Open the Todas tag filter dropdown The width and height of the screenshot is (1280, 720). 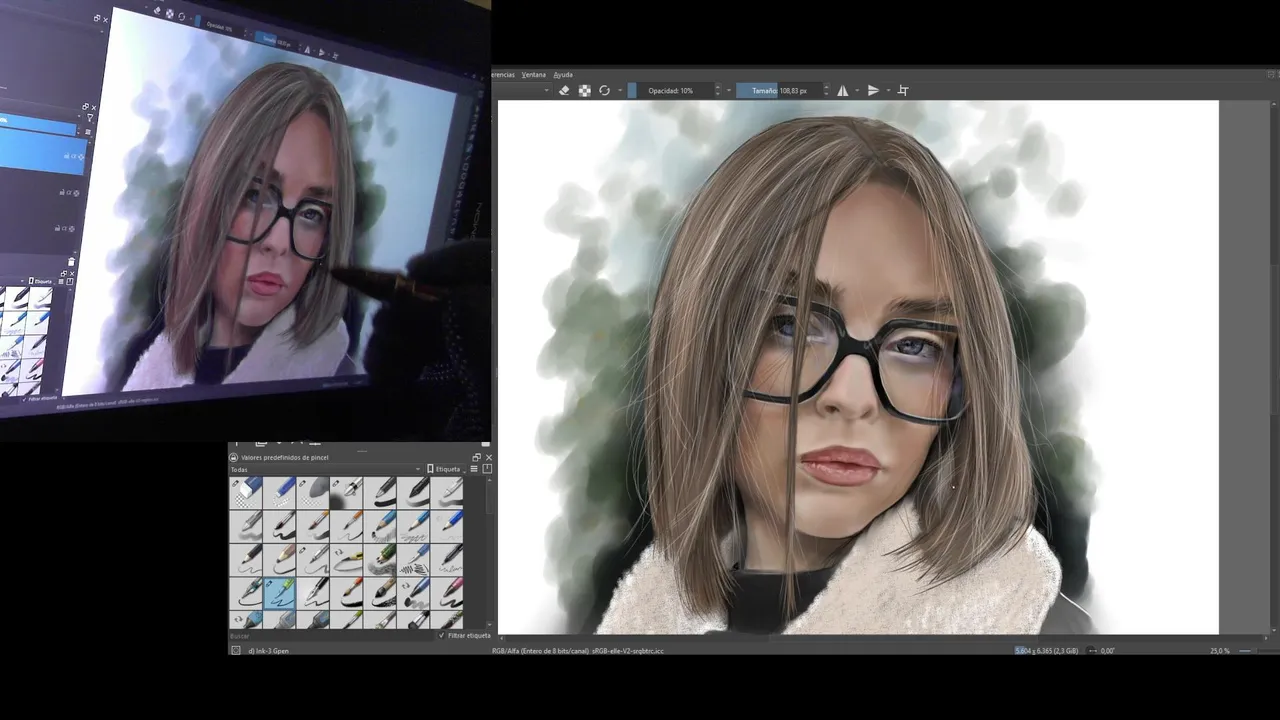[x=325, y=469]
